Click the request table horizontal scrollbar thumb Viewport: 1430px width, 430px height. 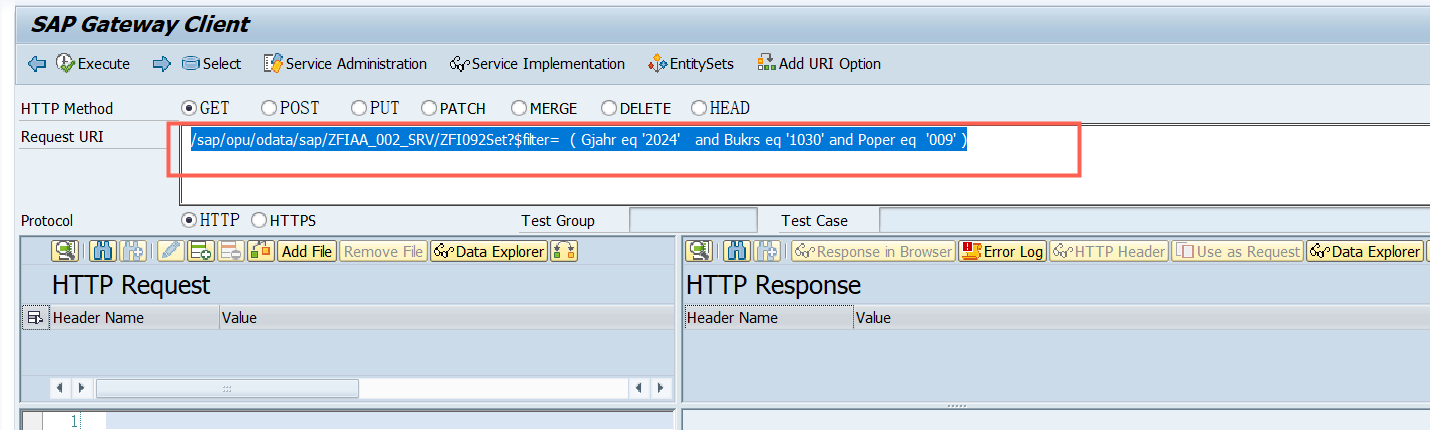228,386
